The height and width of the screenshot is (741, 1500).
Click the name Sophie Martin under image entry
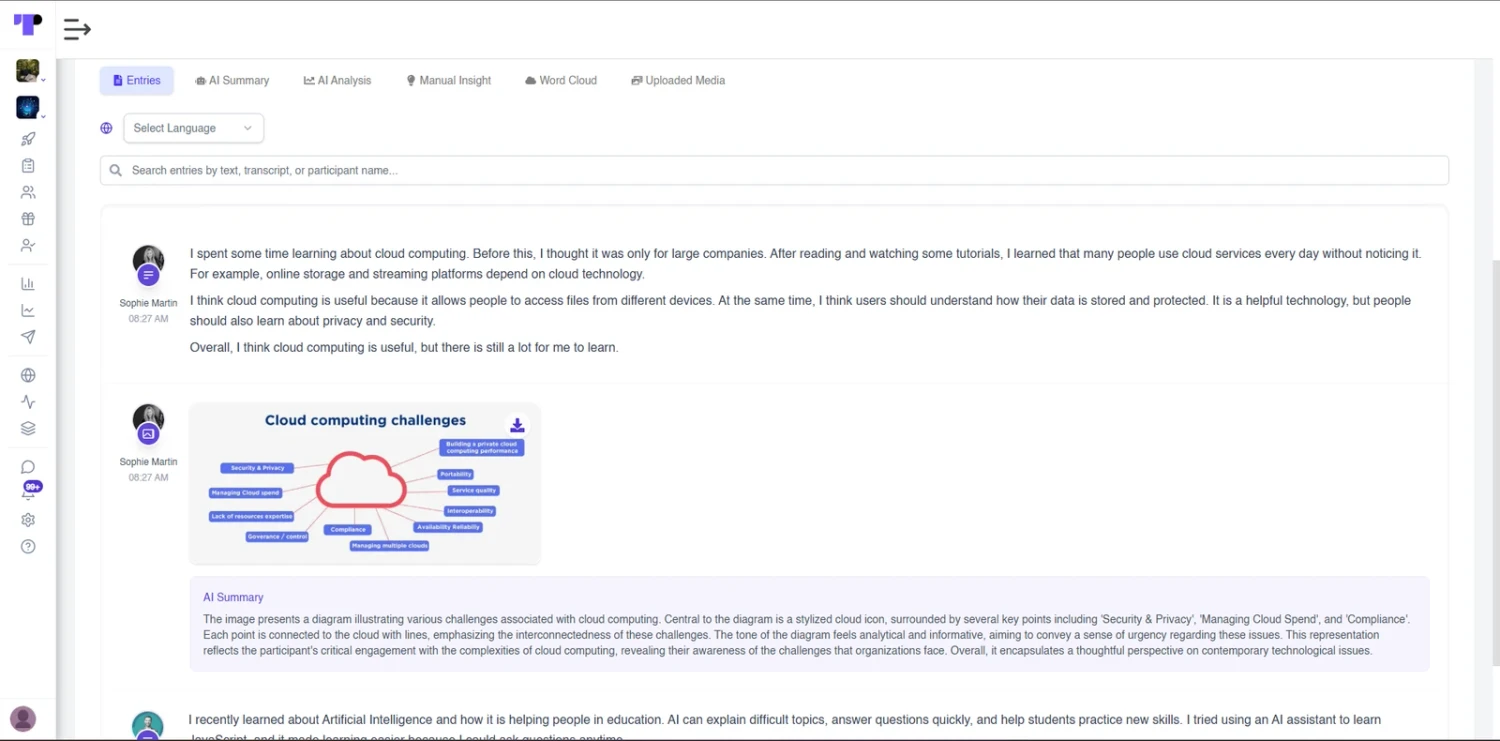148,462
